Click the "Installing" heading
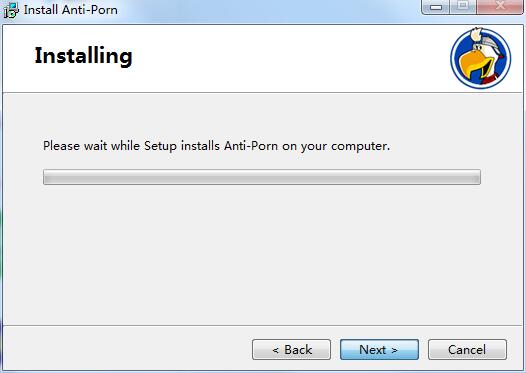 click(x=84, y=56)
